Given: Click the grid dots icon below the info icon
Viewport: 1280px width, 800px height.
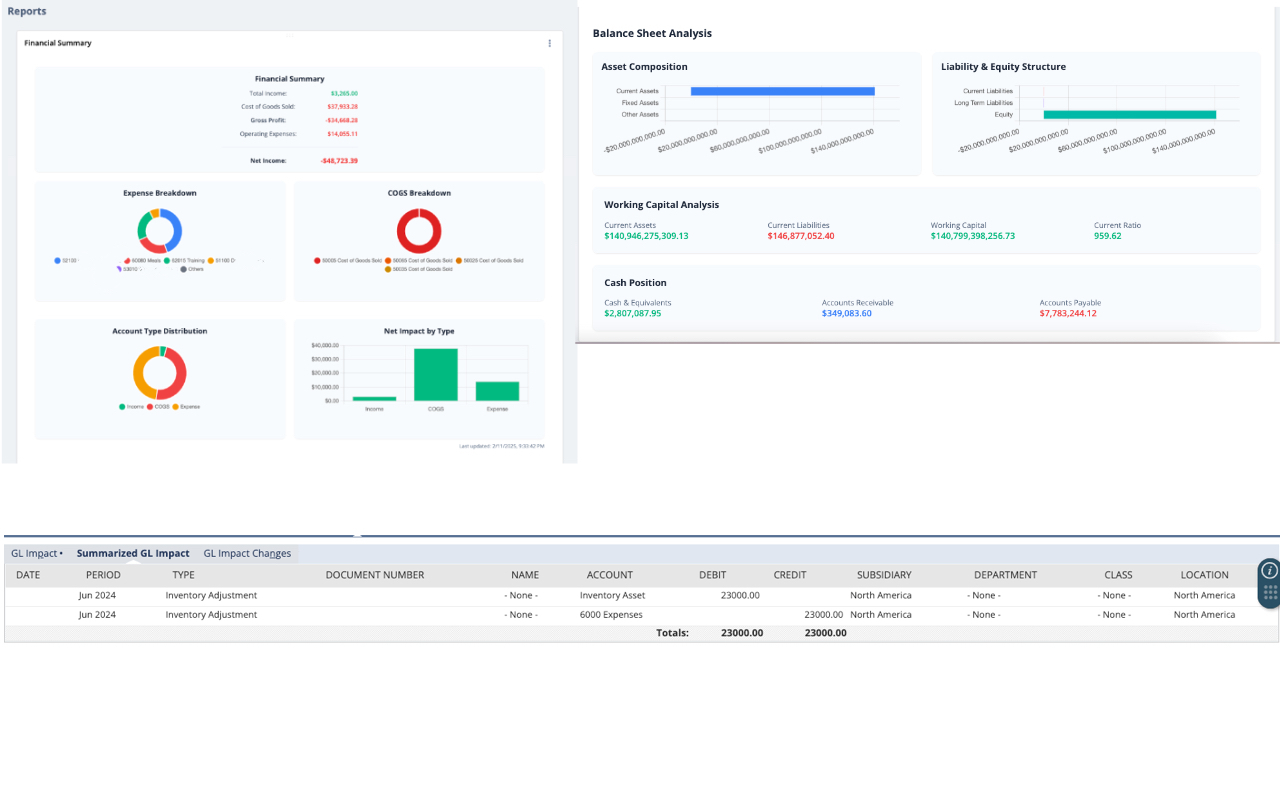Looking at the screenshot, I should 1270,594.
